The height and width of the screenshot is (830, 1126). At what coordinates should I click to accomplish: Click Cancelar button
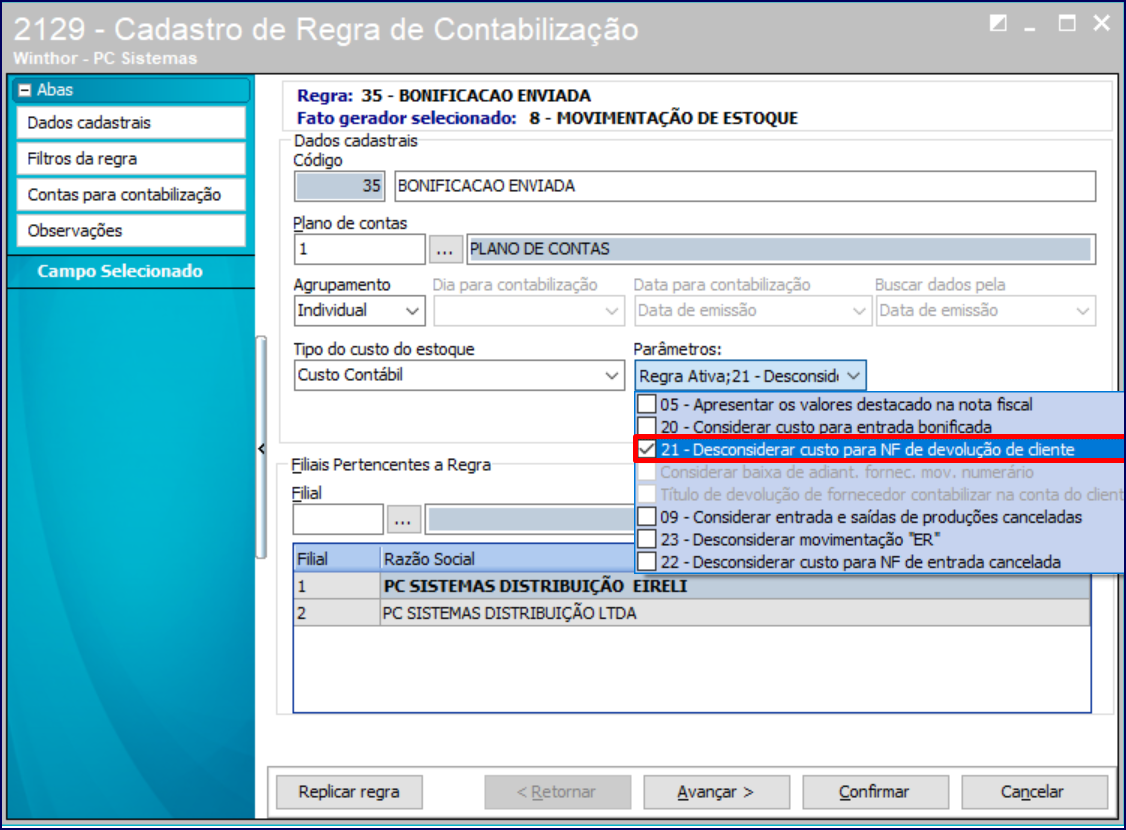[x=1033, y=792]
